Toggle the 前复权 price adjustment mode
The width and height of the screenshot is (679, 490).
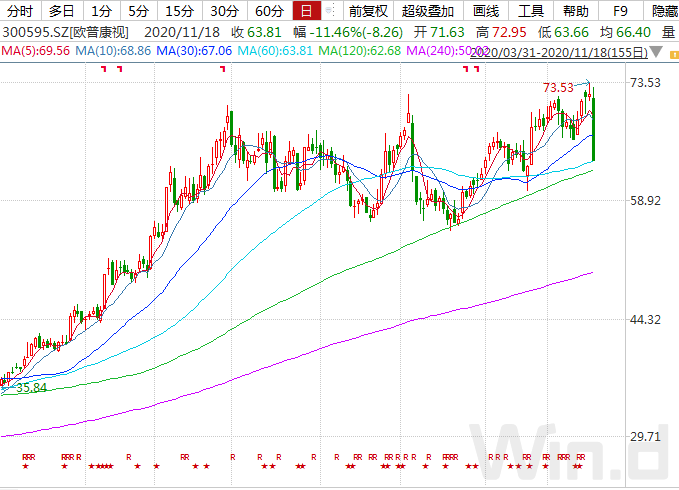pos(368,12)
